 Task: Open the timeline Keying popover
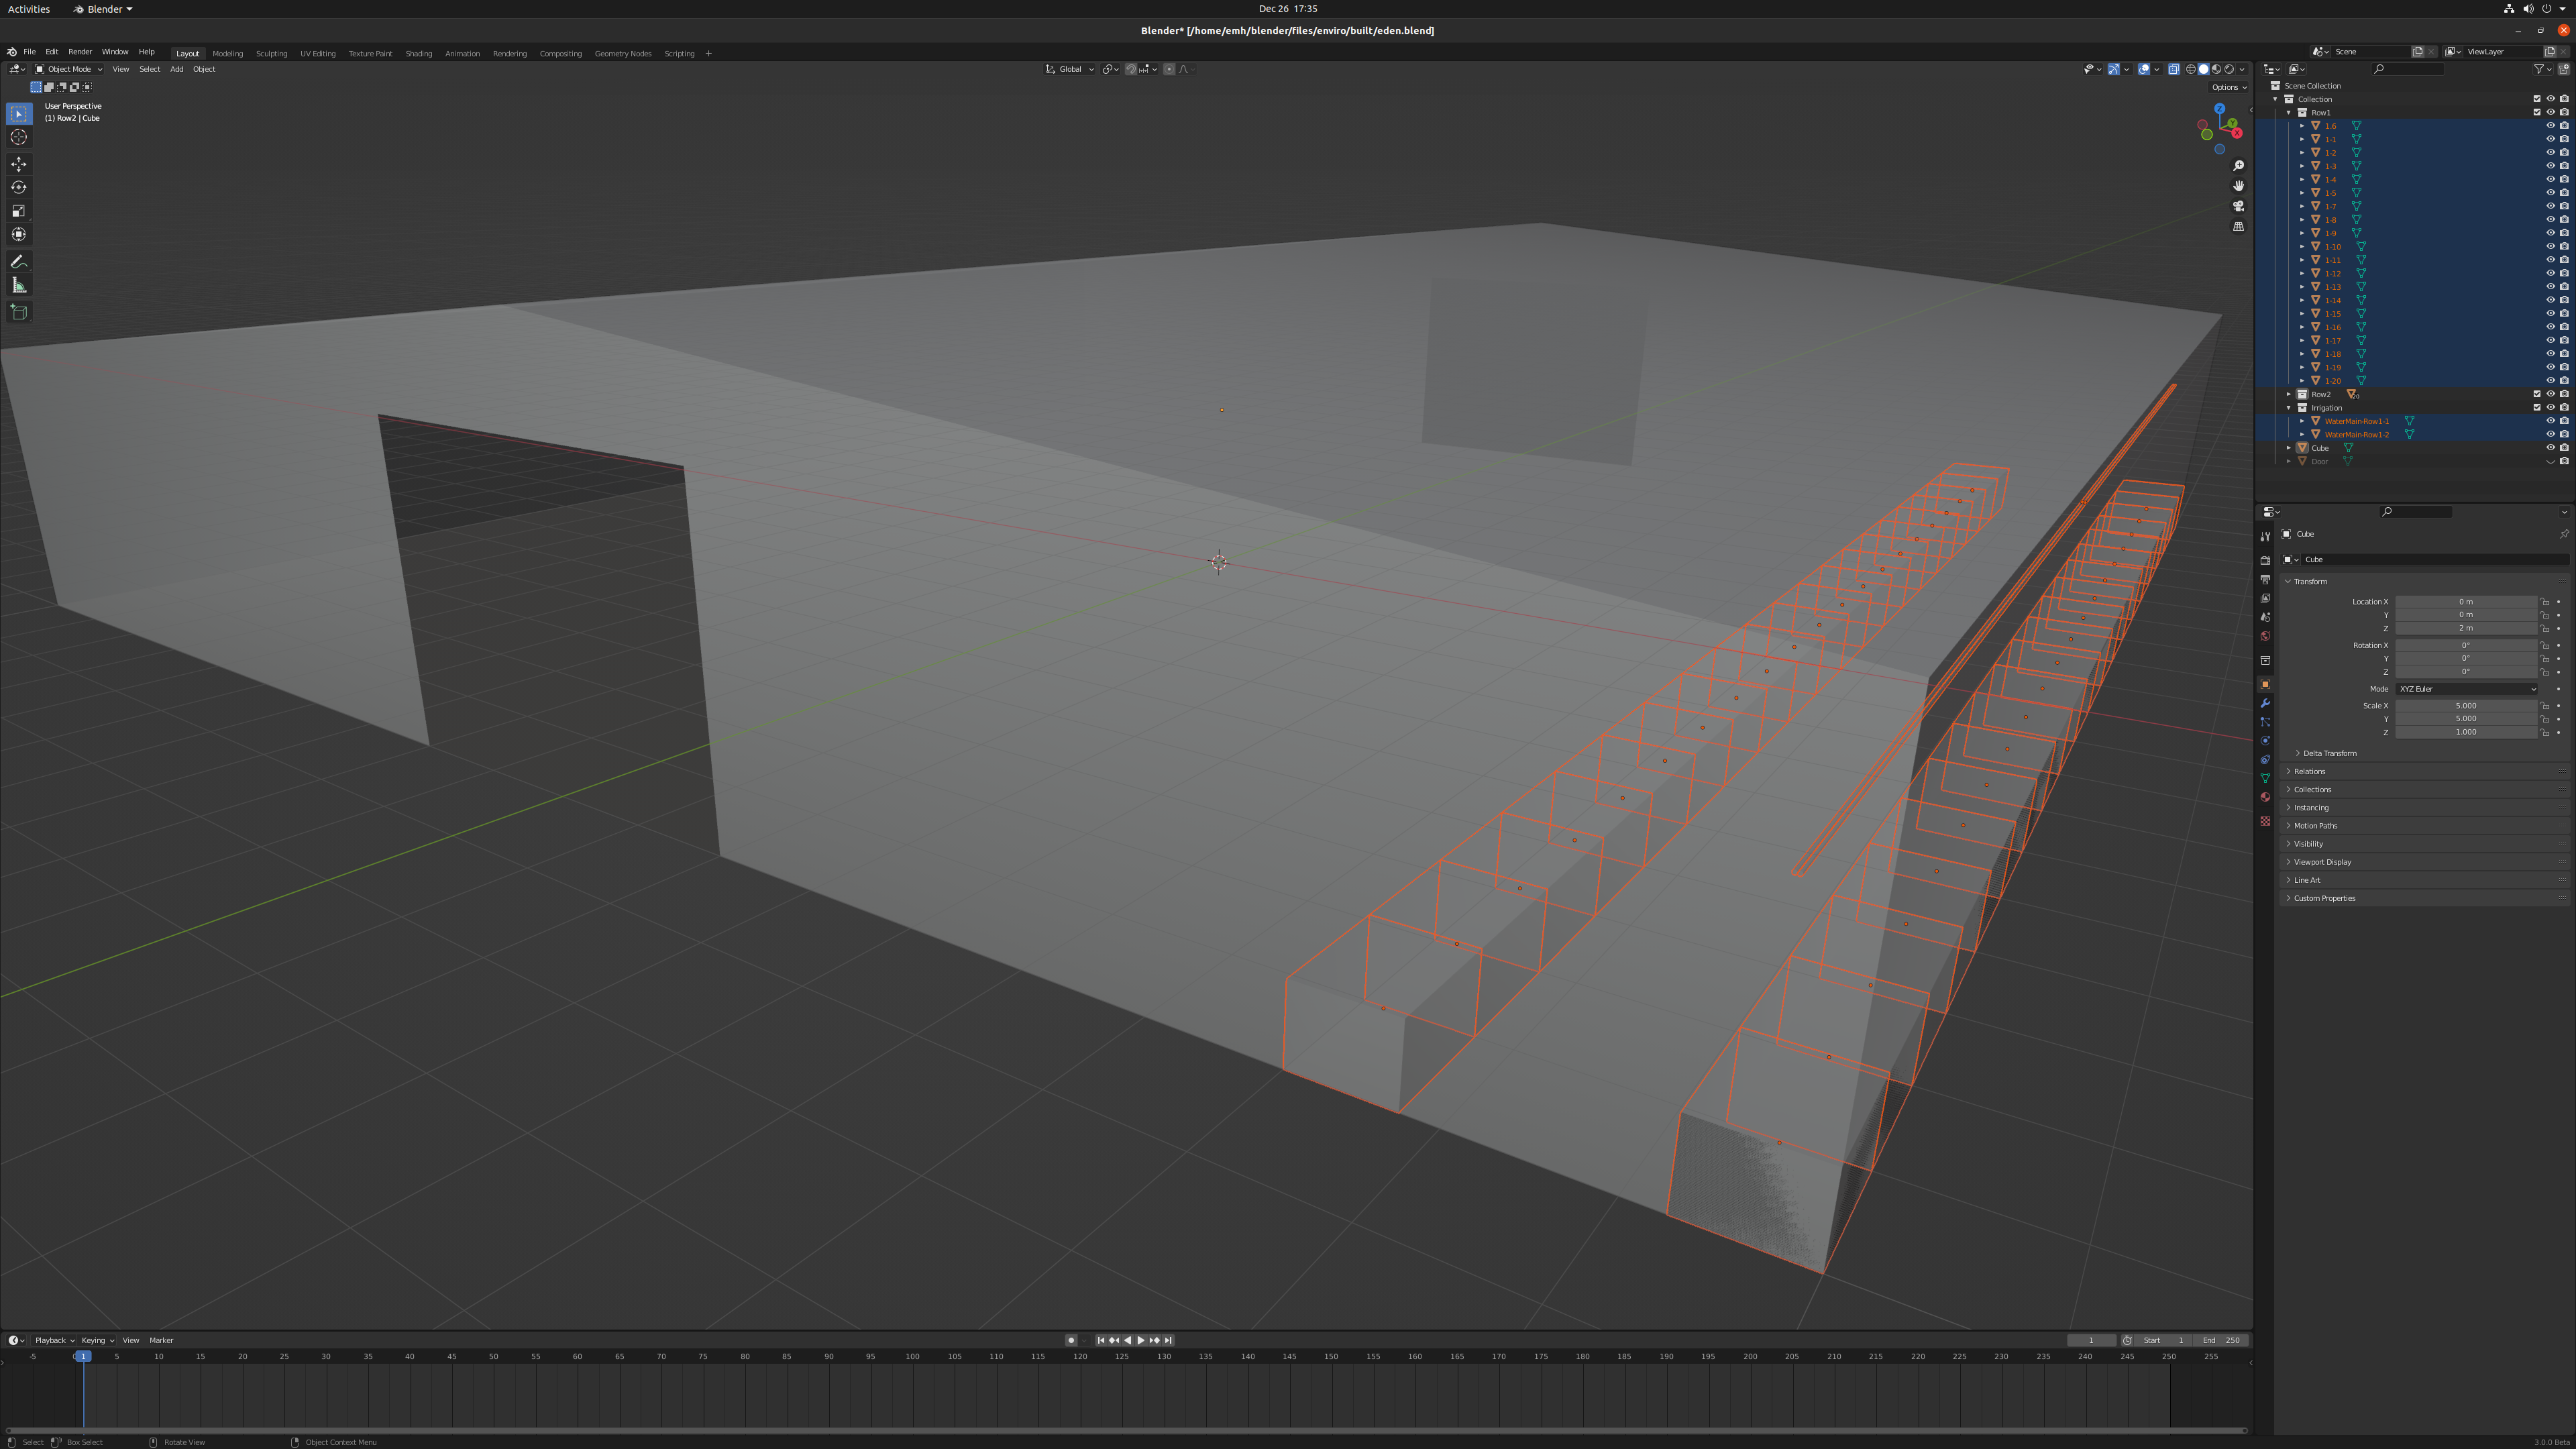point(97,1340)
